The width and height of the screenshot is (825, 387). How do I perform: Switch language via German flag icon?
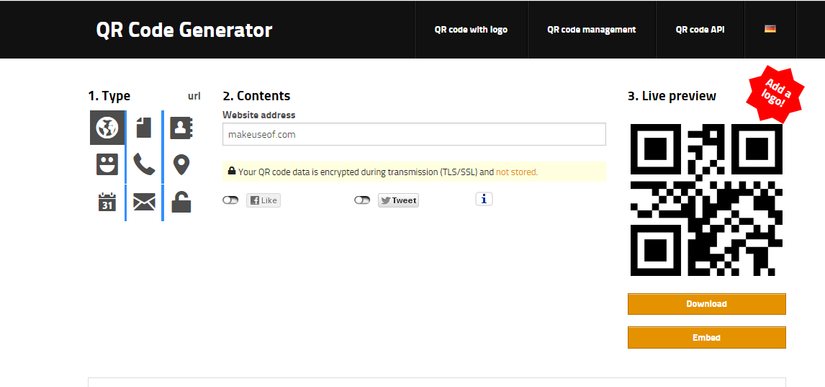770,29
